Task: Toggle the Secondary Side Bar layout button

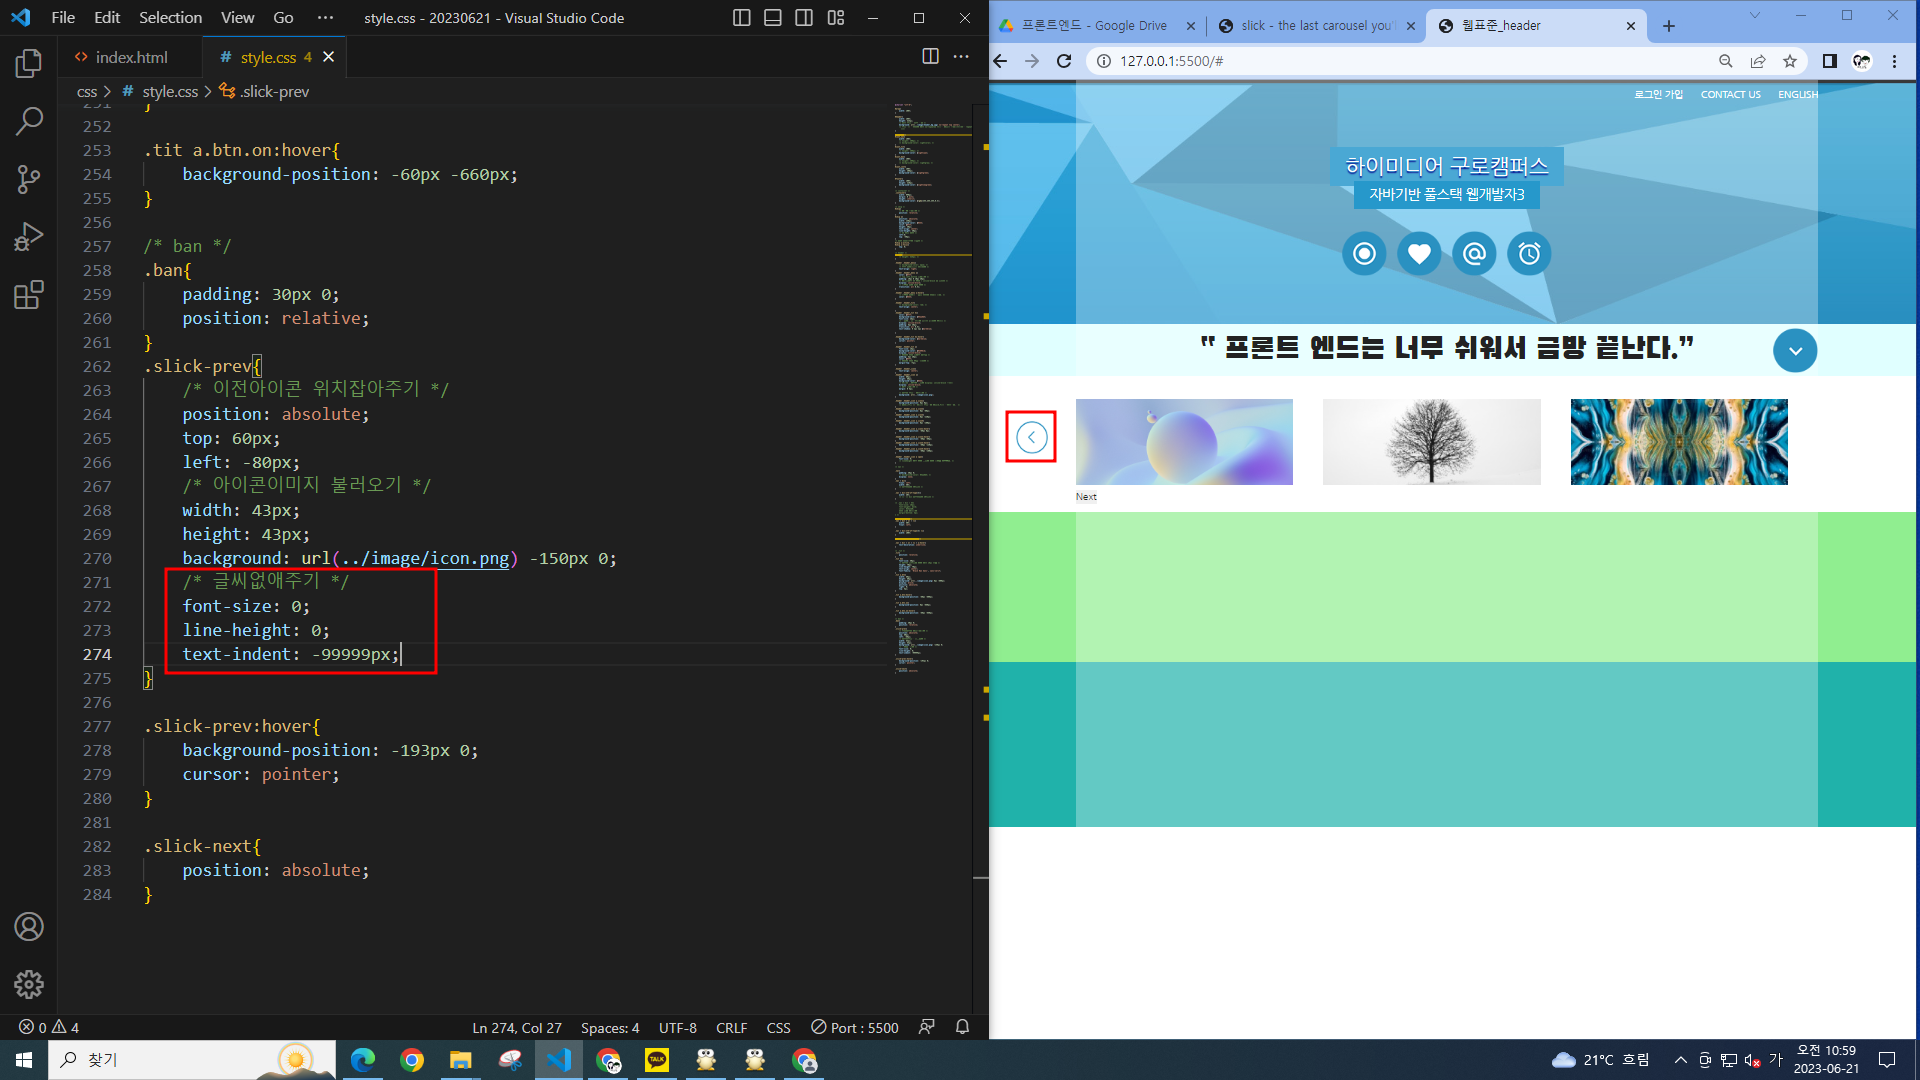Action: point(804,18)
